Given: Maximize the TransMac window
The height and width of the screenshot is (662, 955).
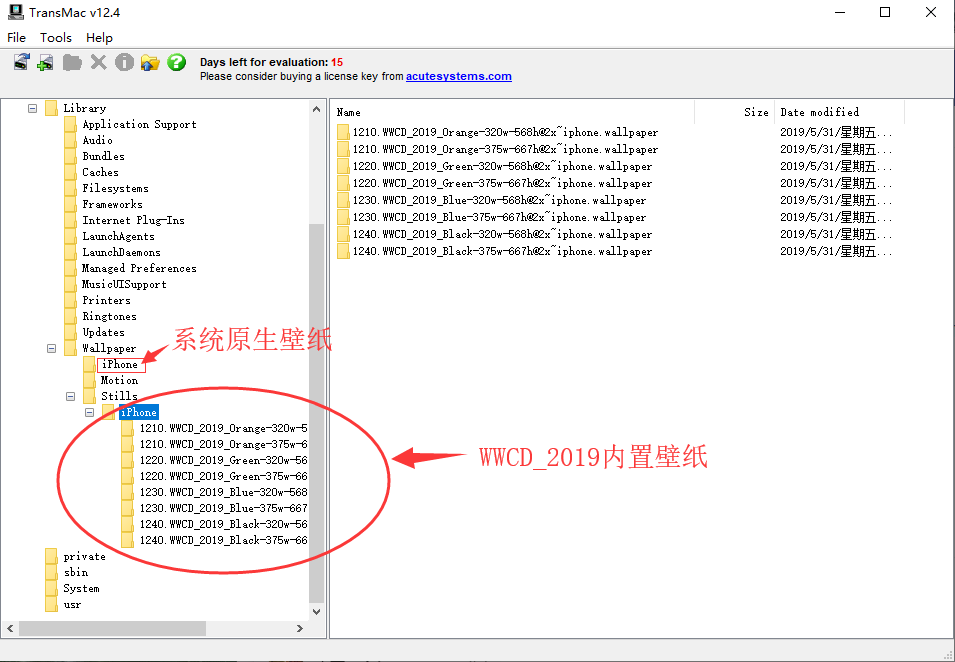Looking at the screenshot, I should pyautogui.click(x=885, y=12).
